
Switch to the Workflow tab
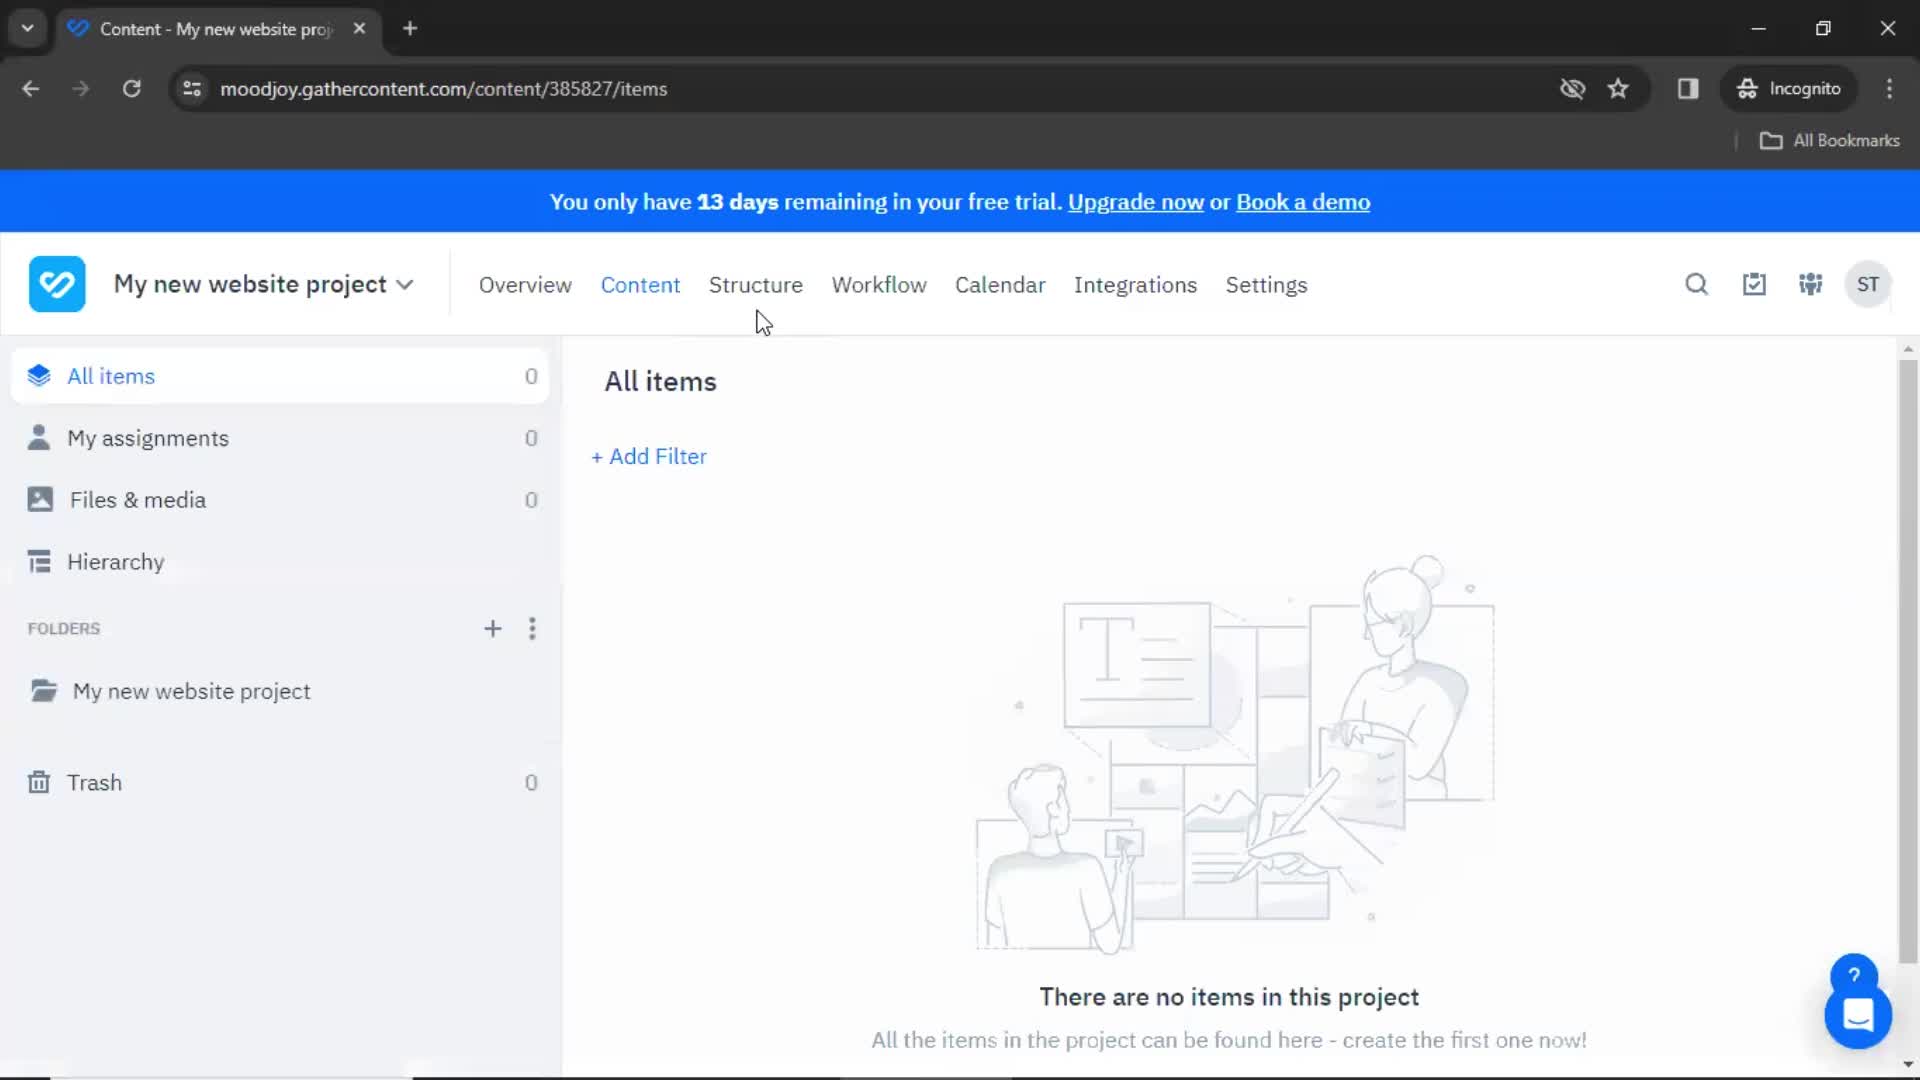pyautogui.click(x=878, y=285)
